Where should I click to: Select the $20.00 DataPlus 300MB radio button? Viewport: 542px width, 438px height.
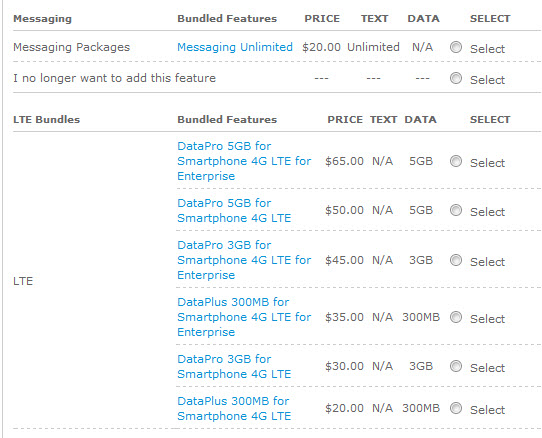click(456, 408)
